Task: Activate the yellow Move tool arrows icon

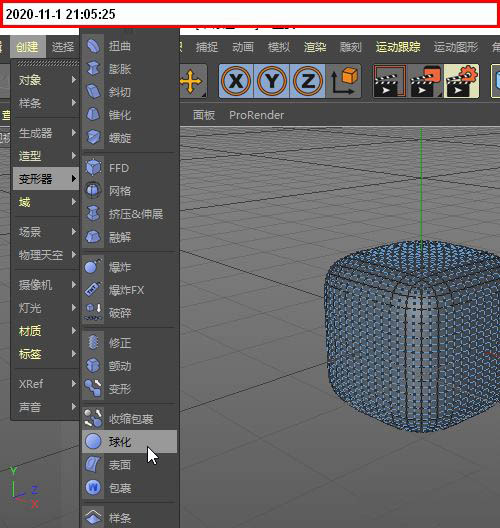Action: tap(192, 81)
